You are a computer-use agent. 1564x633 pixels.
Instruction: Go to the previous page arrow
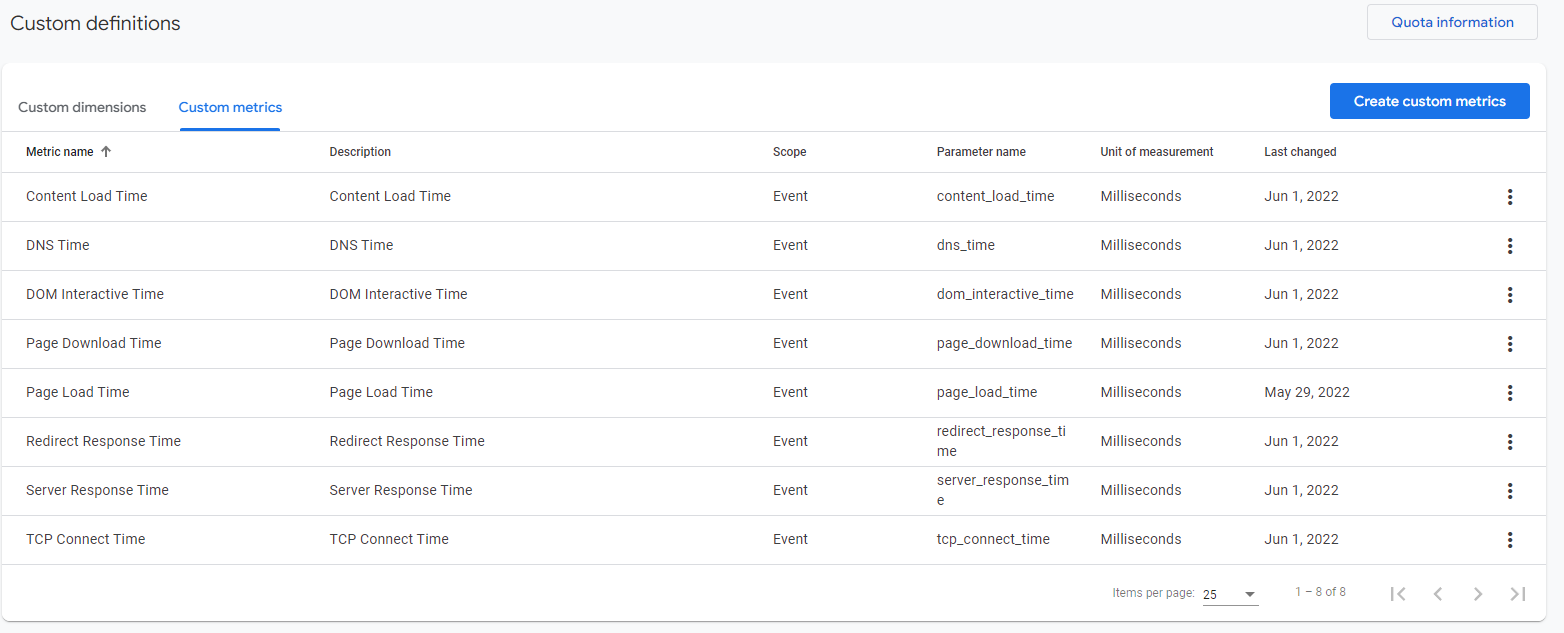click(x=1438, y=594)
